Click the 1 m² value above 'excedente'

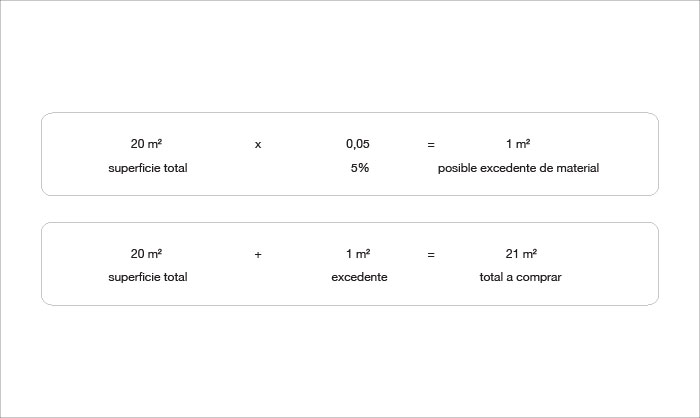(358, 254)
